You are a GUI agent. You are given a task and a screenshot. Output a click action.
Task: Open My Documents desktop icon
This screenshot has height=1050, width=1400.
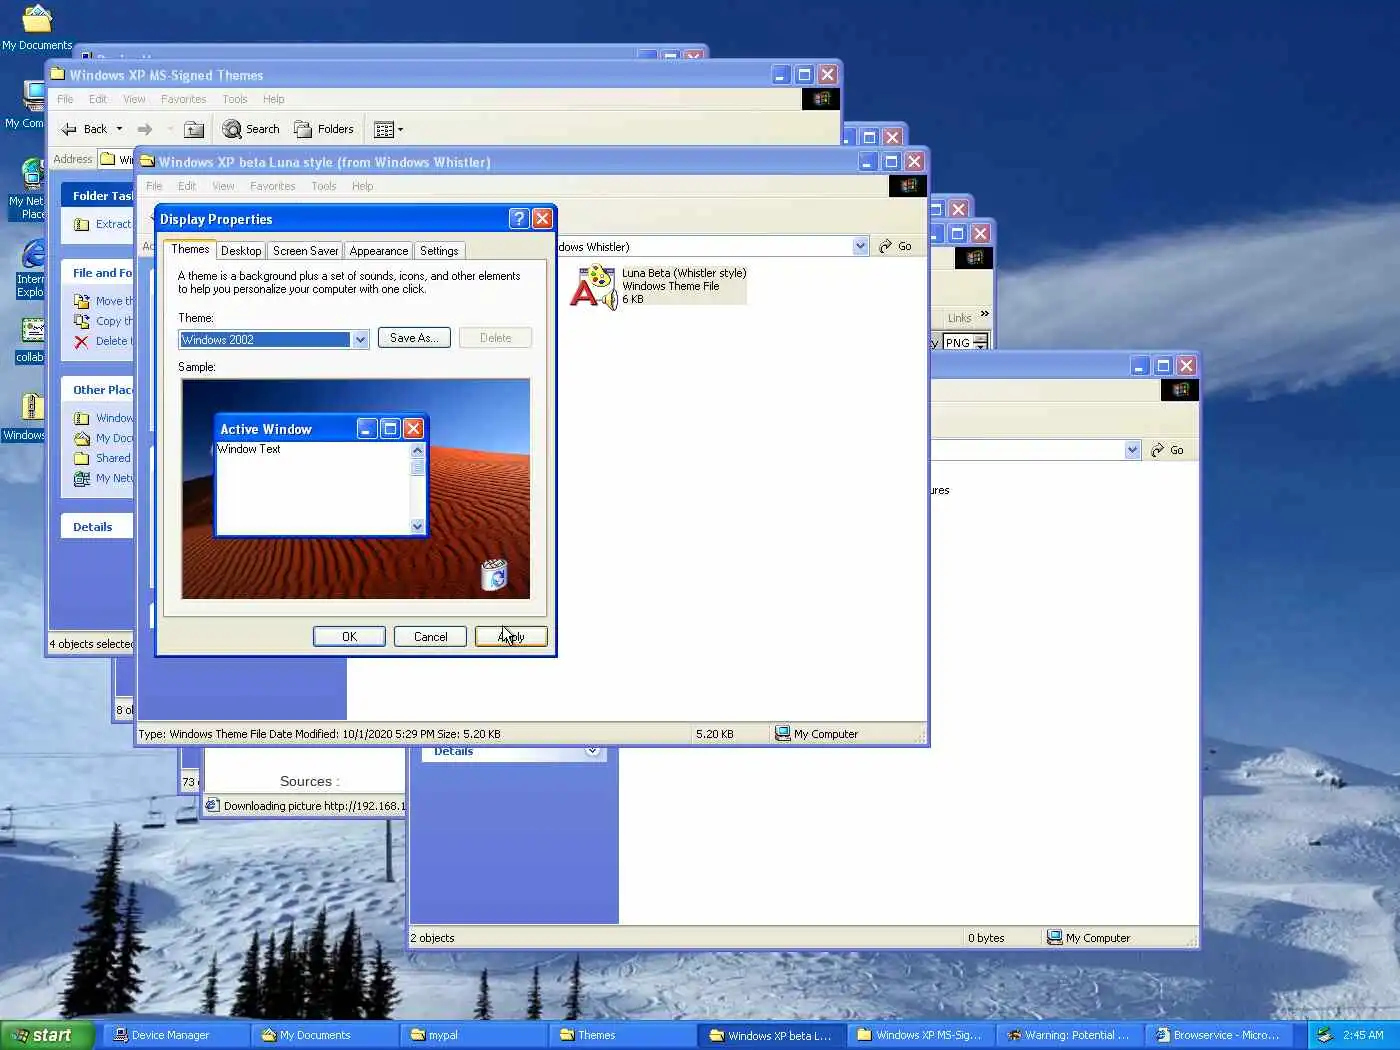point(37,27)
